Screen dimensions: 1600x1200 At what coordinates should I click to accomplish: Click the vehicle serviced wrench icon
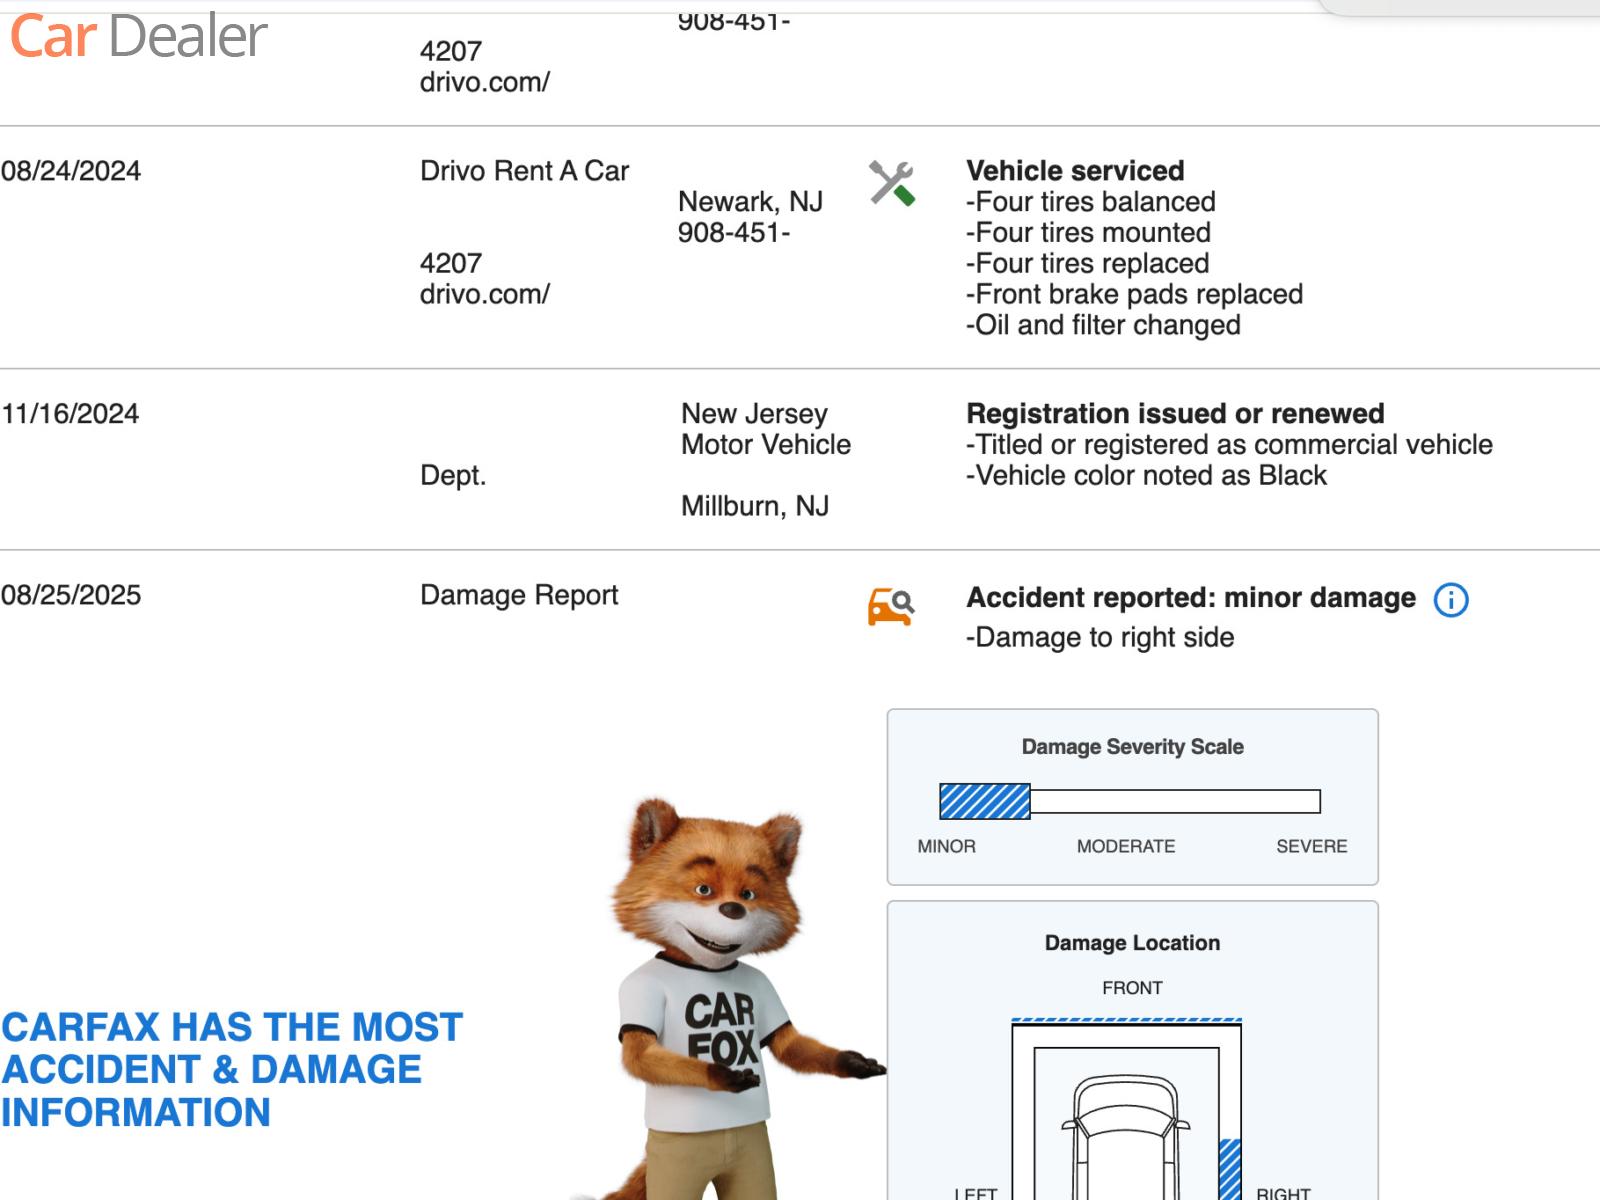[x=892, y=184]
